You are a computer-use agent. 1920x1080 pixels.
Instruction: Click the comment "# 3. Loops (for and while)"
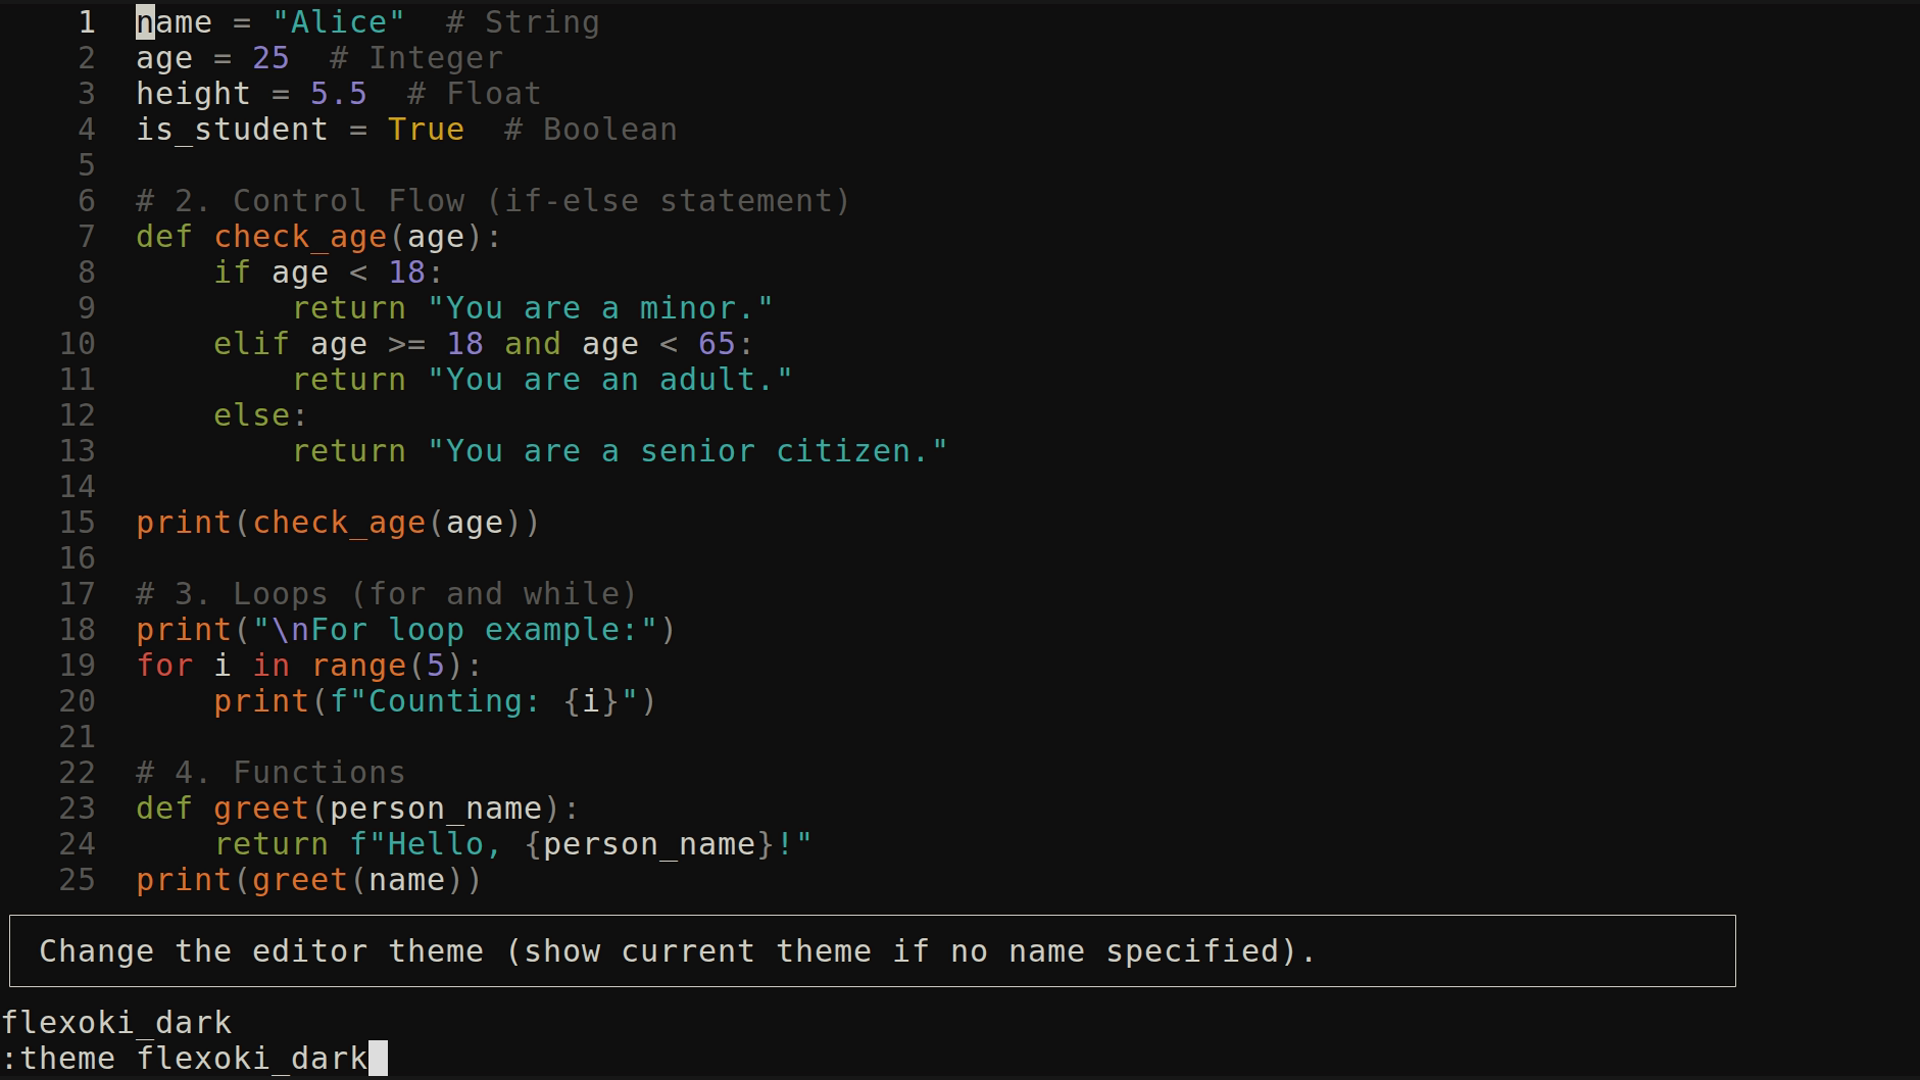point(385,593)
